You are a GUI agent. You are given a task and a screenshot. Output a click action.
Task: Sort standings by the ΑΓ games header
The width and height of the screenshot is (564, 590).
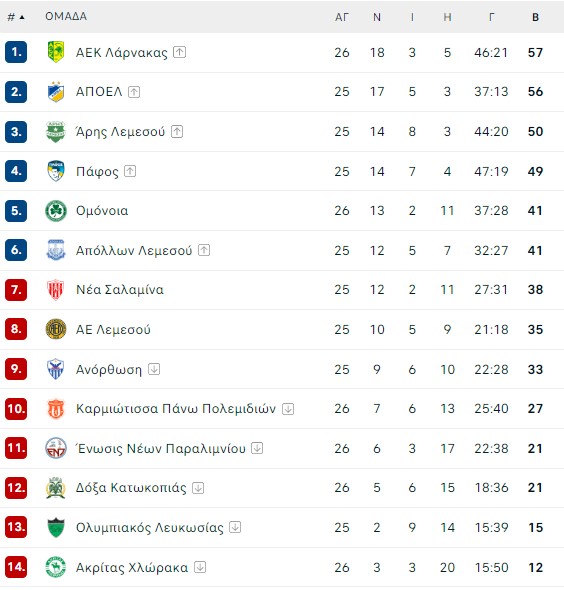coord(342,17)
